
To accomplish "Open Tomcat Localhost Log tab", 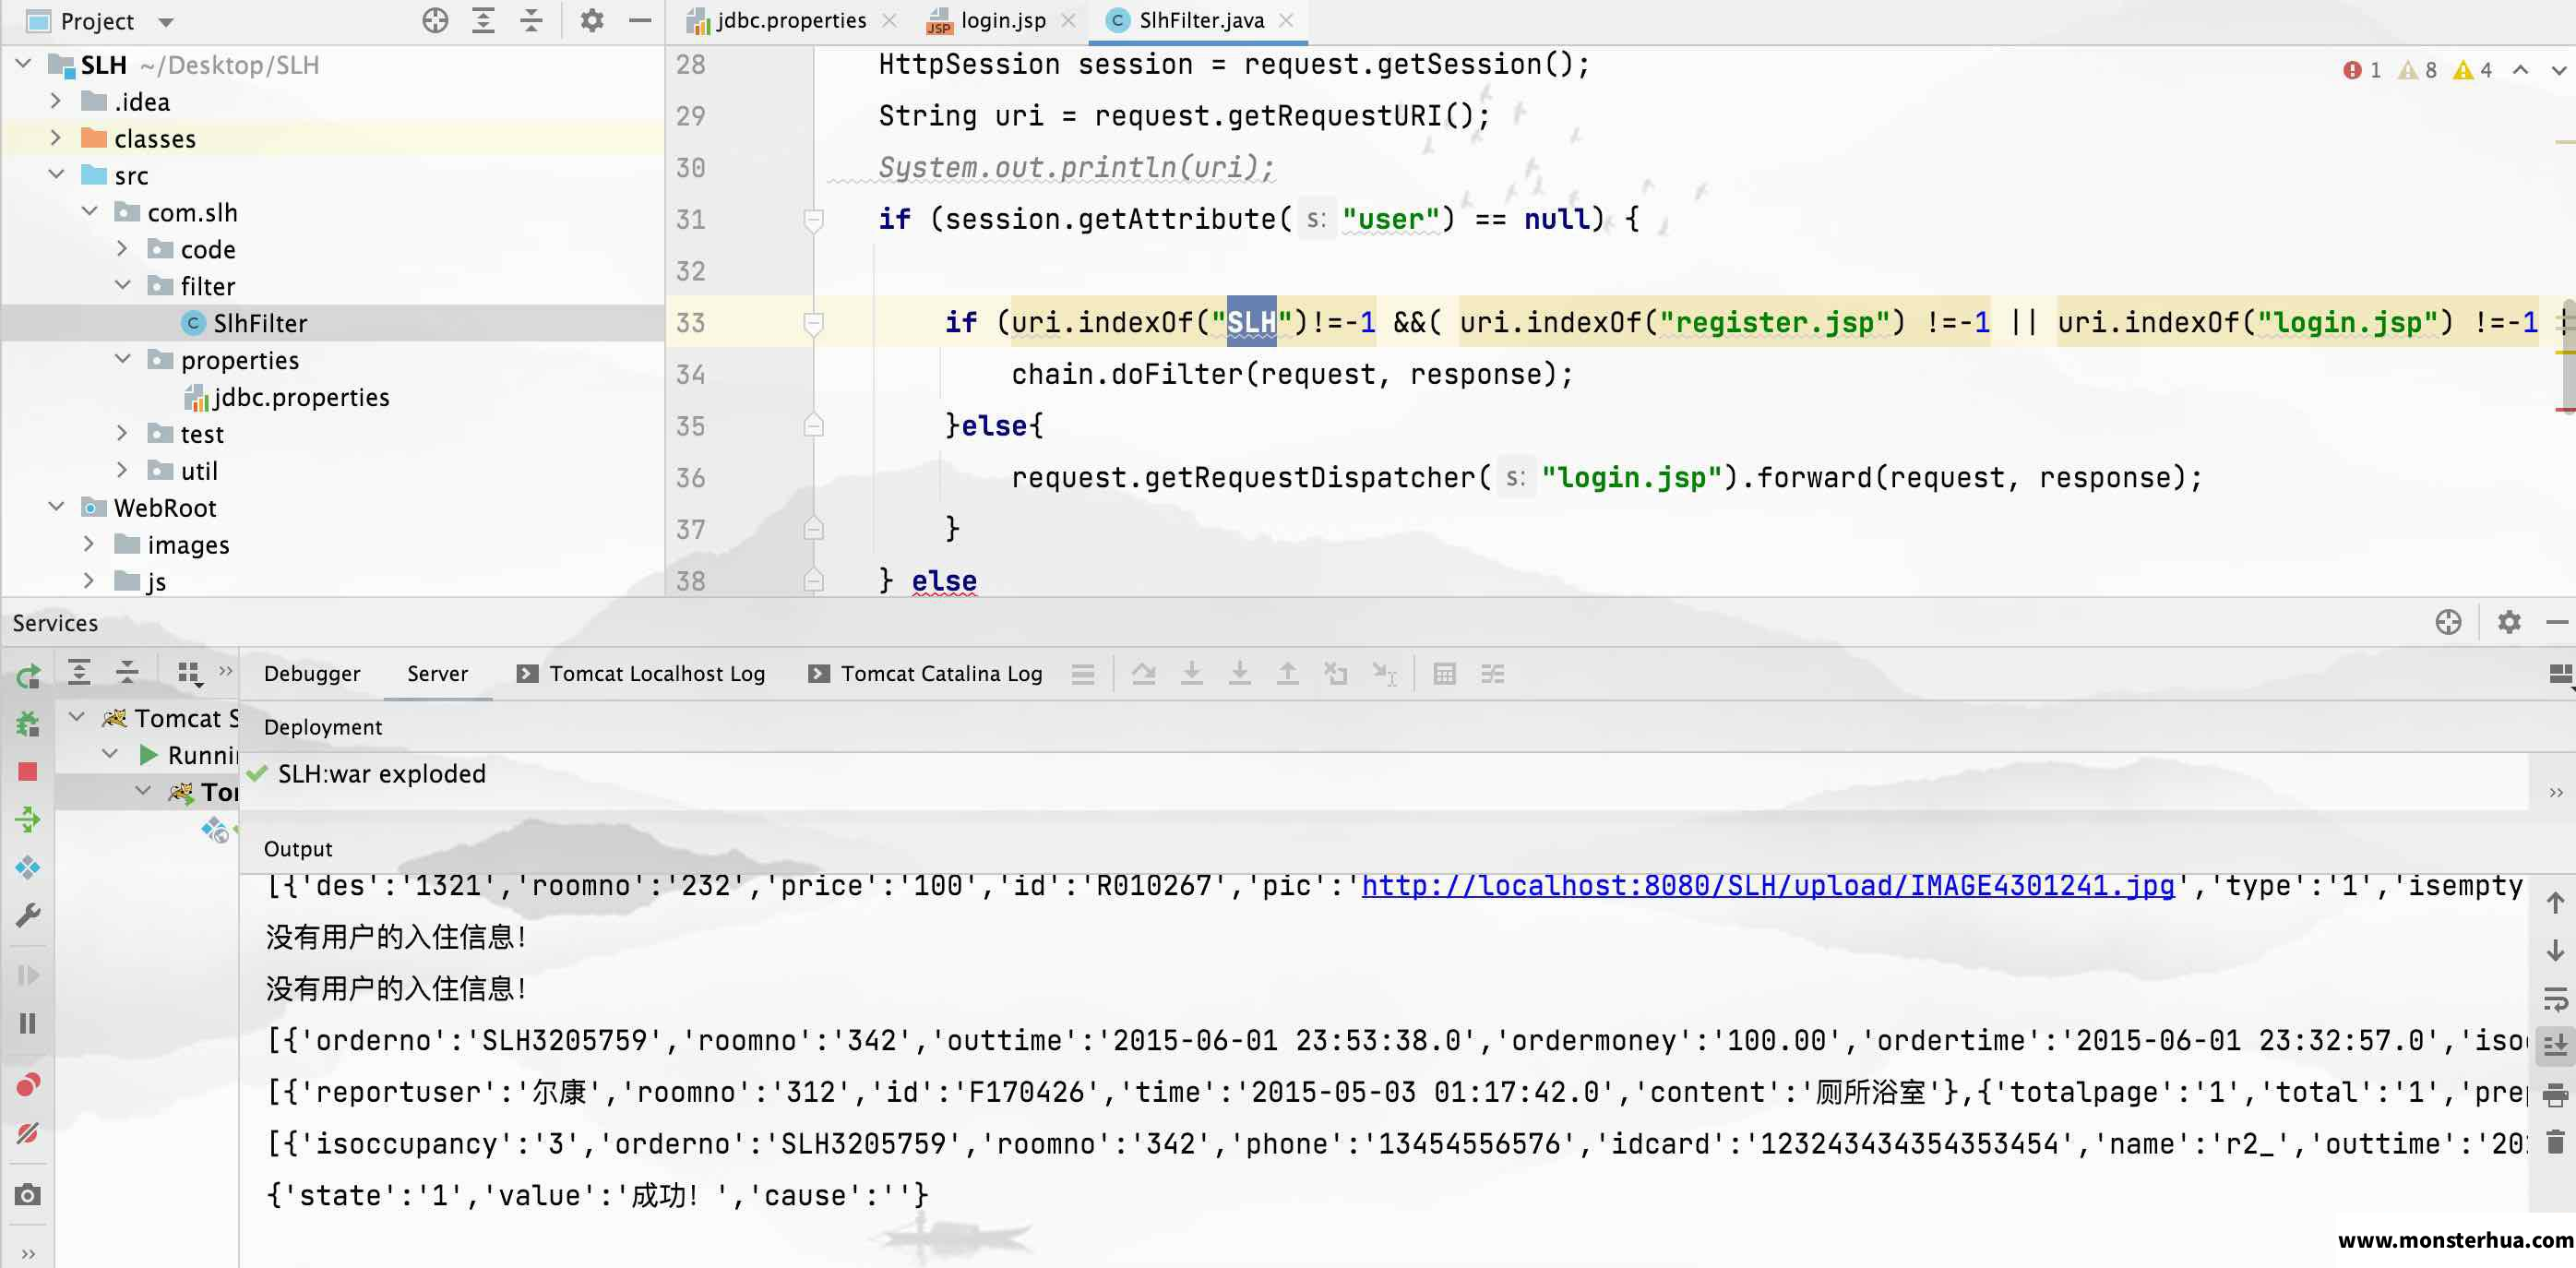I will [x=641, y=674].
